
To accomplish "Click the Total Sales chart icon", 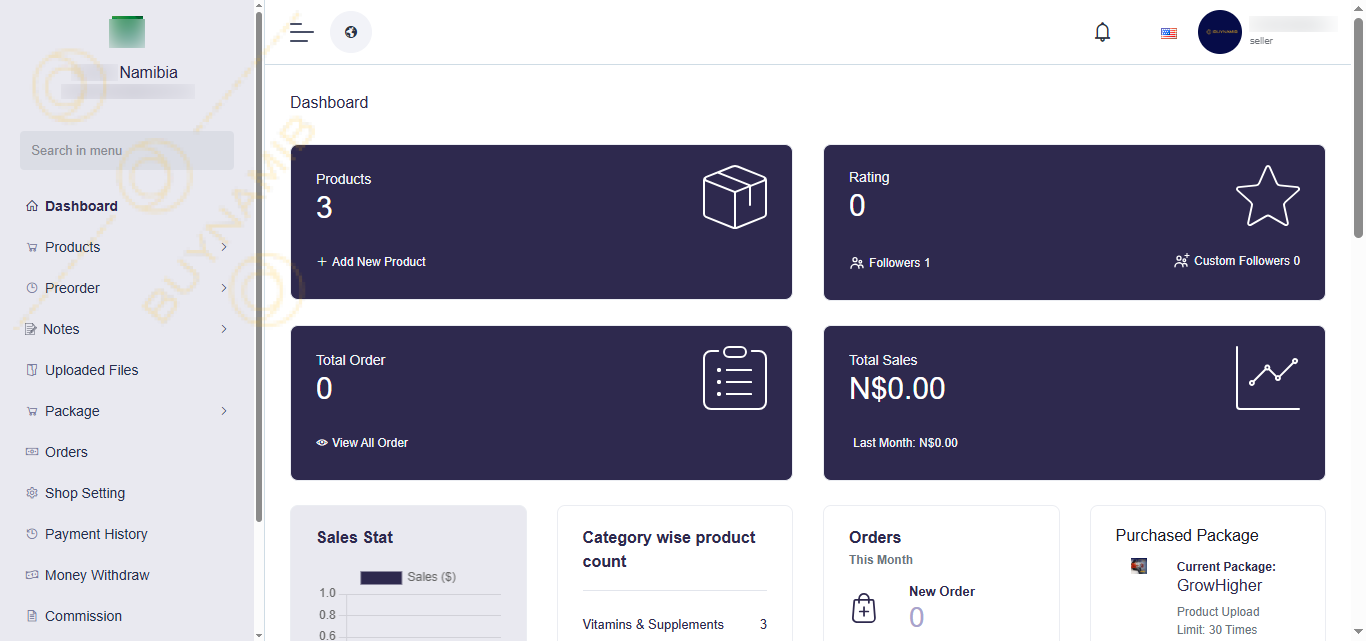I will tap(1267, 378).
